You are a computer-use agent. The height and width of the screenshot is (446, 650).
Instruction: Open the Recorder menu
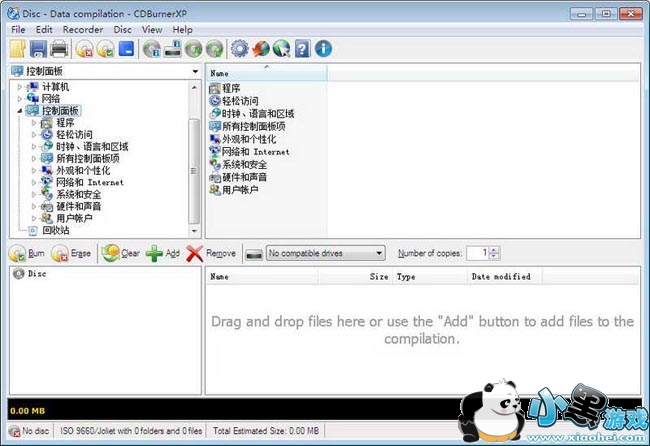[x=82, y=29]
